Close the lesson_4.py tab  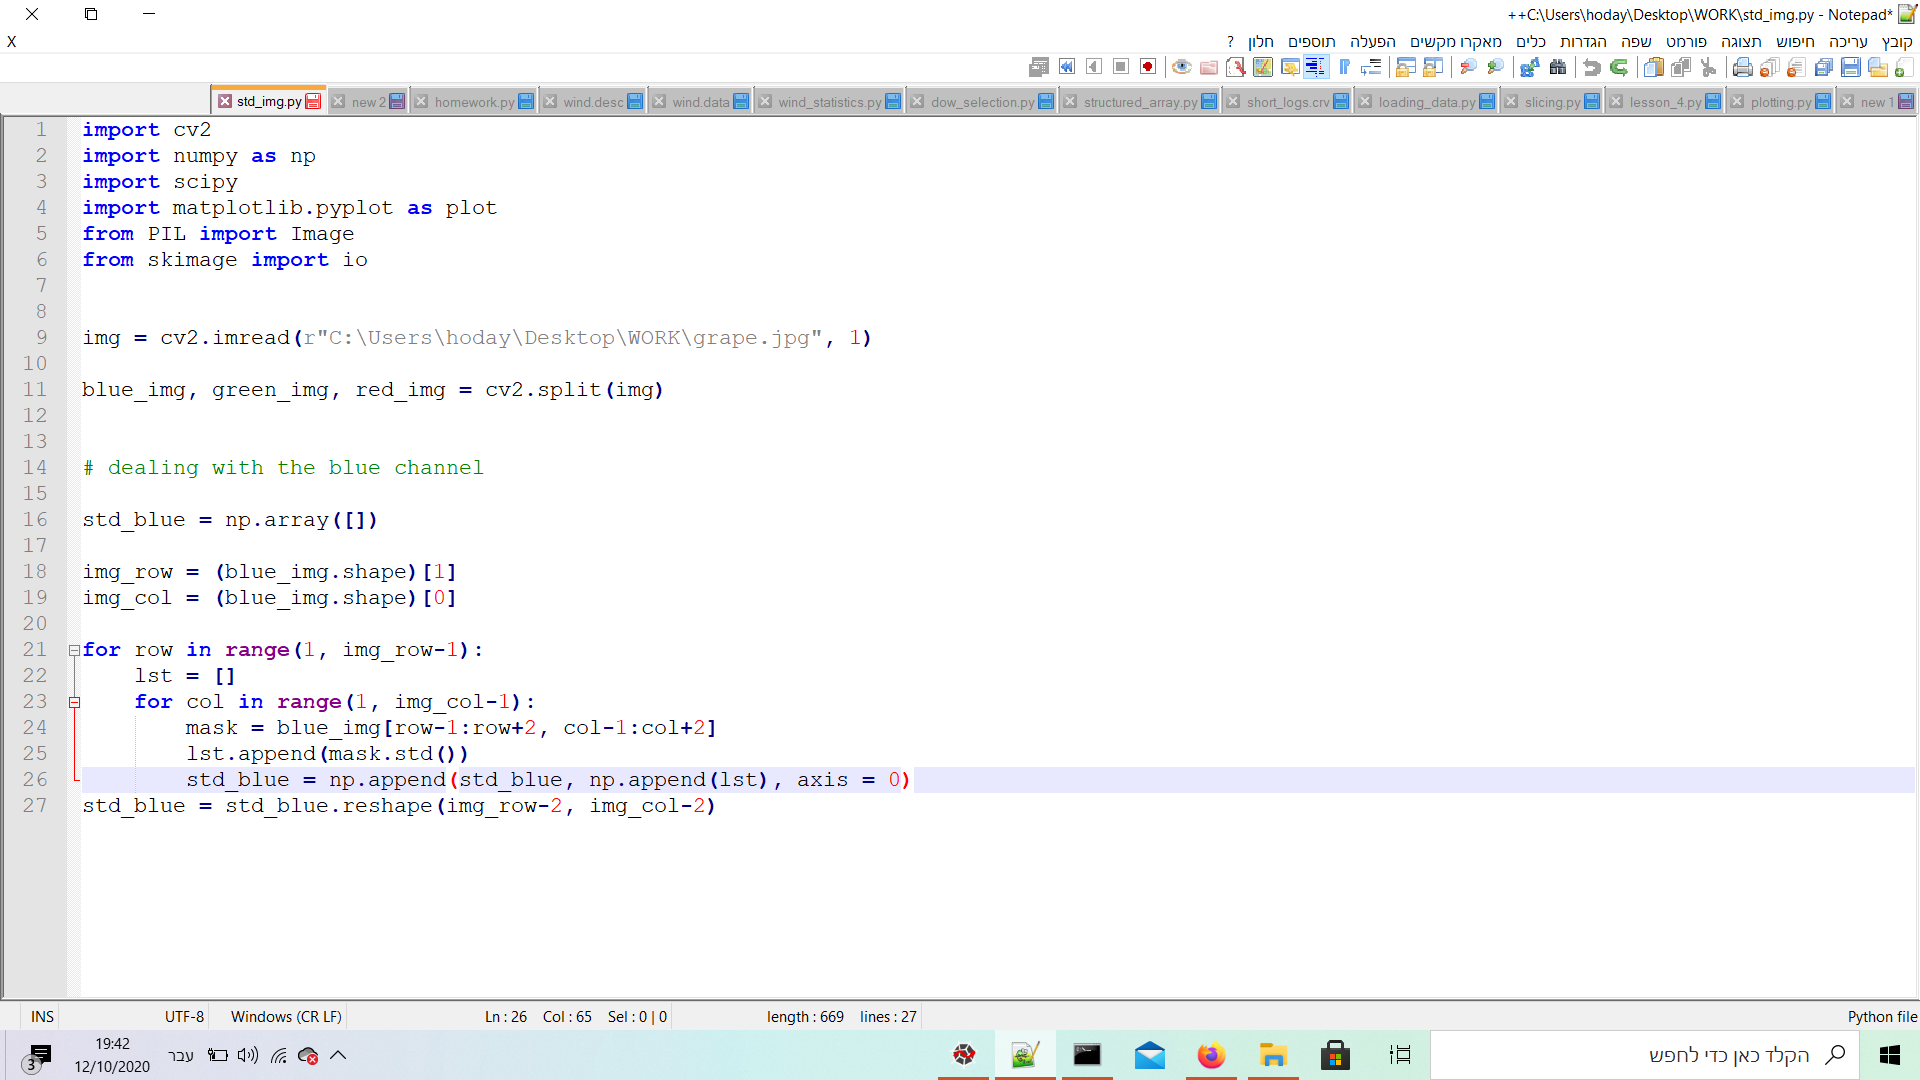click(1616, 101)
